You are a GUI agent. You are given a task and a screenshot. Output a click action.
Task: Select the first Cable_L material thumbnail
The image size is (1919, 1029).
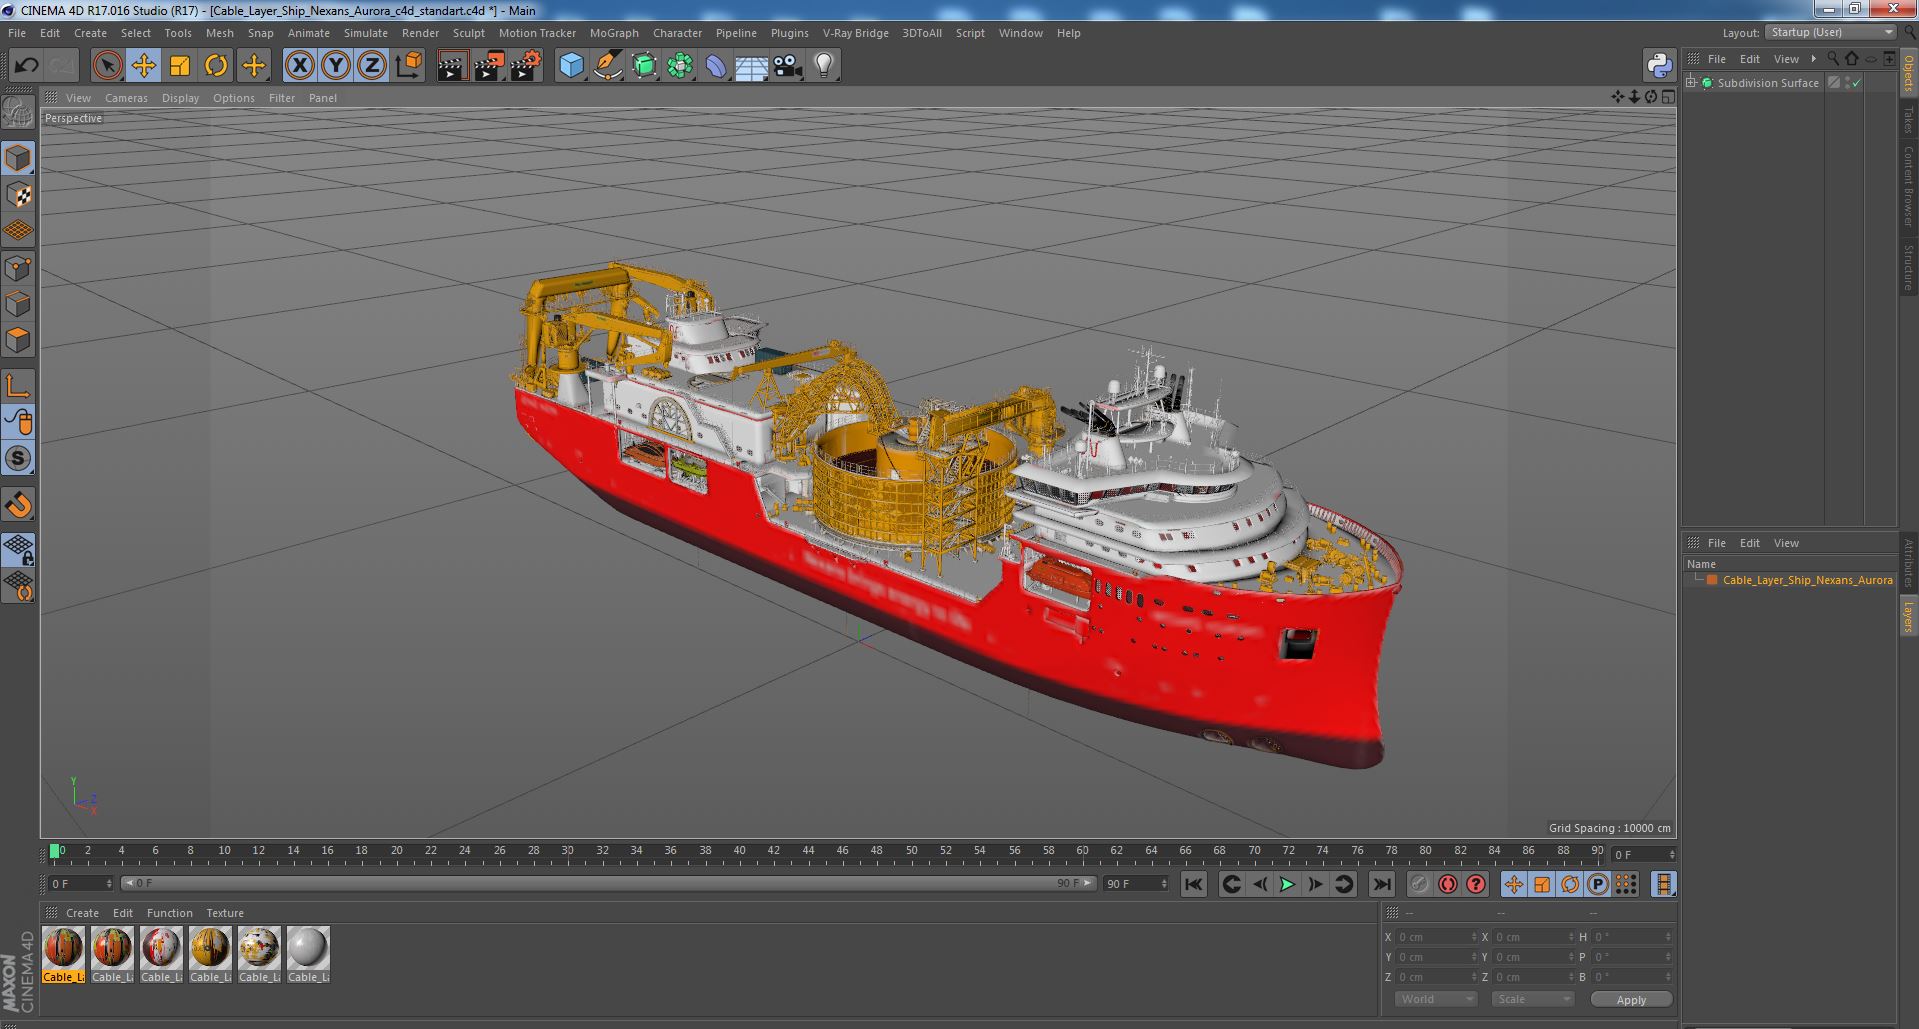tap(64, 948)
